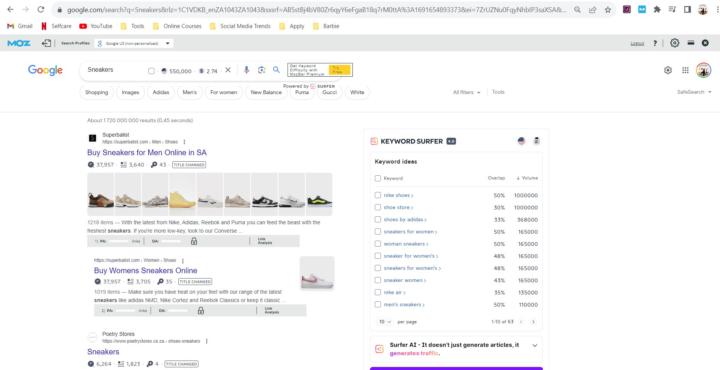Open the zoom magnifier icon in the address bar
This screenshot has height=370, width=720.
point(578,9)
